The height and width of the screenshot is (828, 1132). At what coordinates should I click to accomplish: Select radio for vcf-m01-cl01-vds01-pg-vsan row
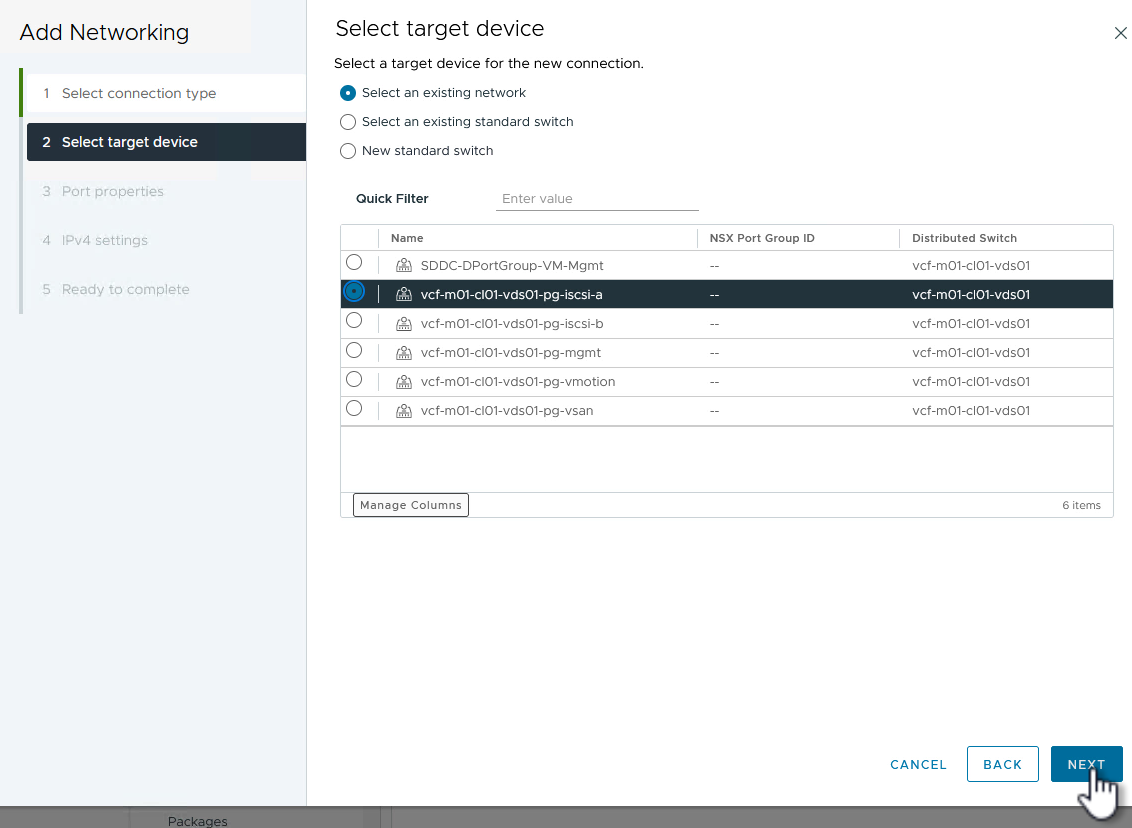tap(354, 409)
